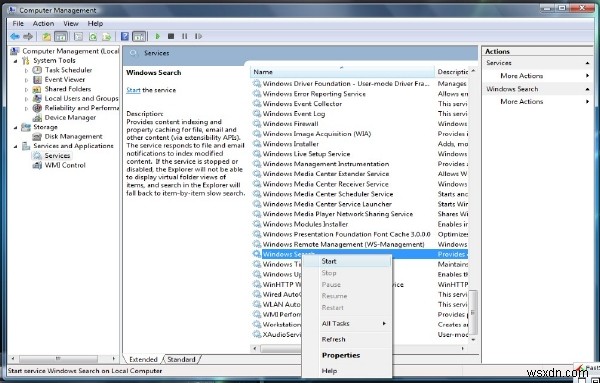Click the services list horizontal scrollbar

coord(360,349)
